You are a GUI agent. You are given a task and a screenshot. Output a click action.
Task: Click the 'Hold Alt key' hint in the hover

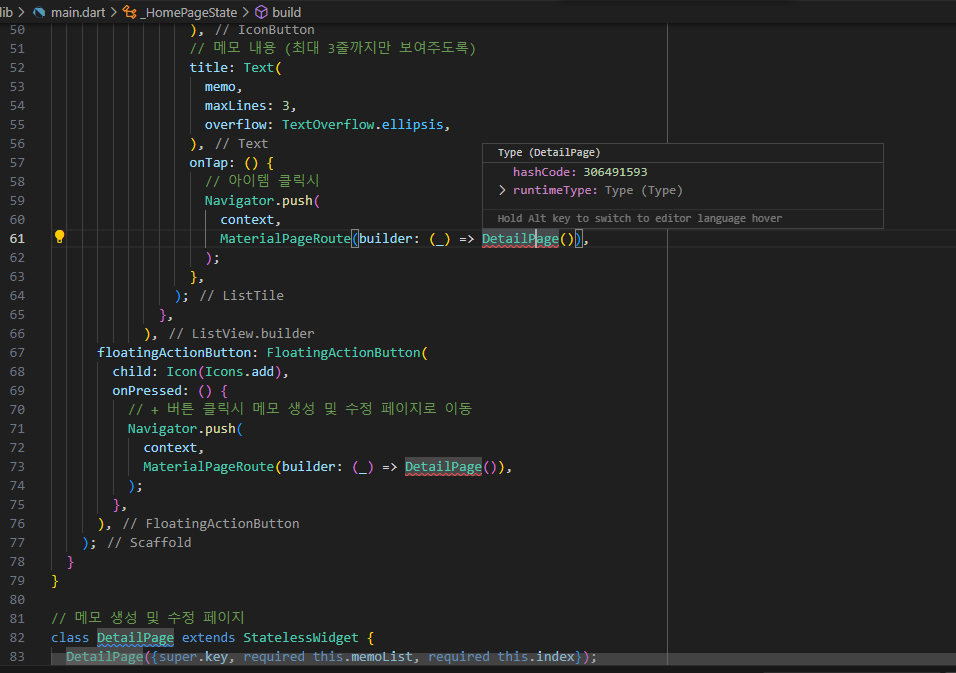[x=640, y=218]
